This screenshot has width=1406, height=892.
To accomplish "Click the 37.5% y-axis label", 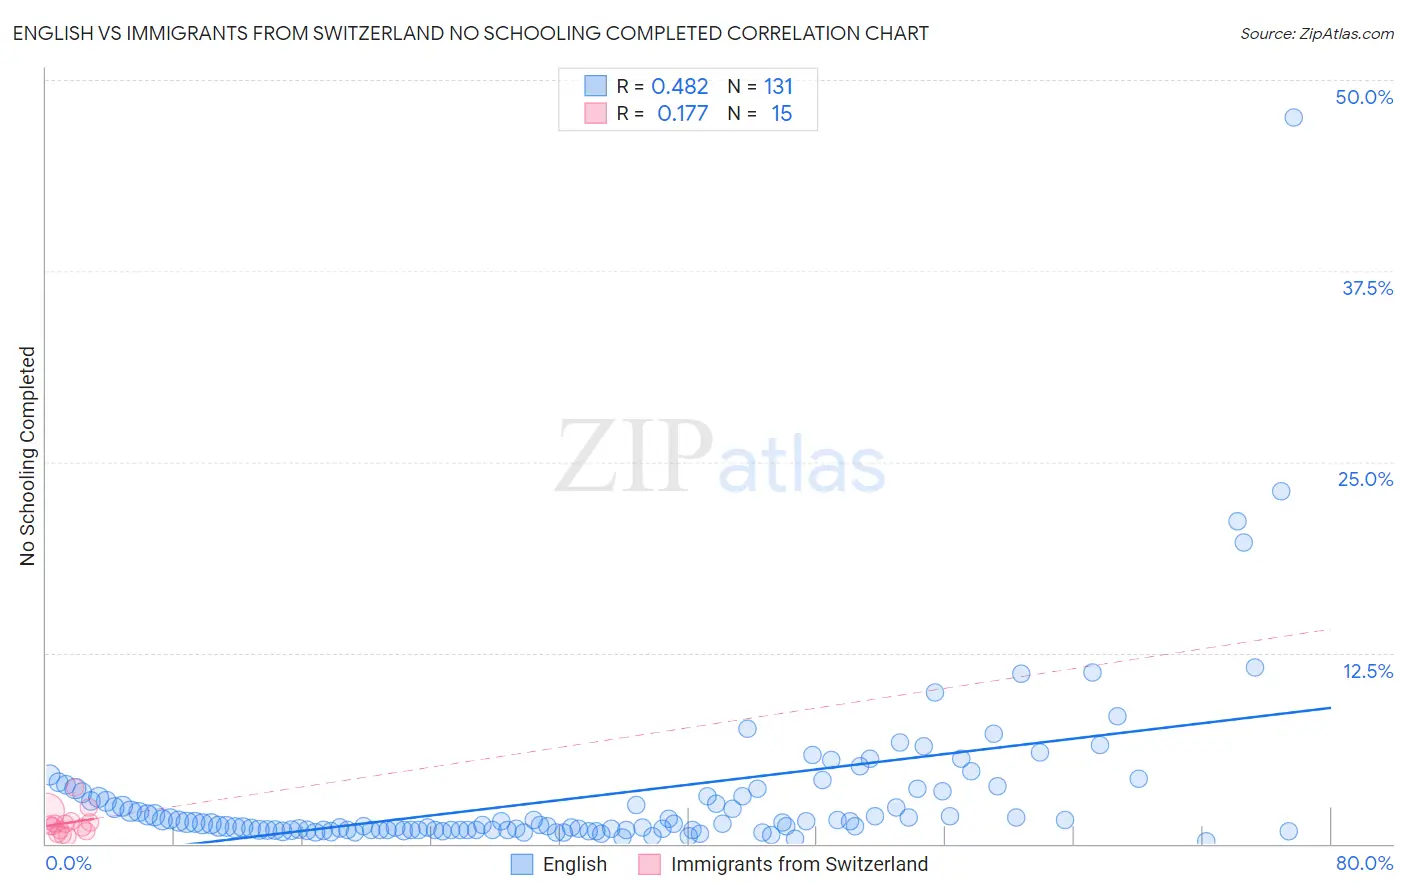I will click(x=1367, y=288).
